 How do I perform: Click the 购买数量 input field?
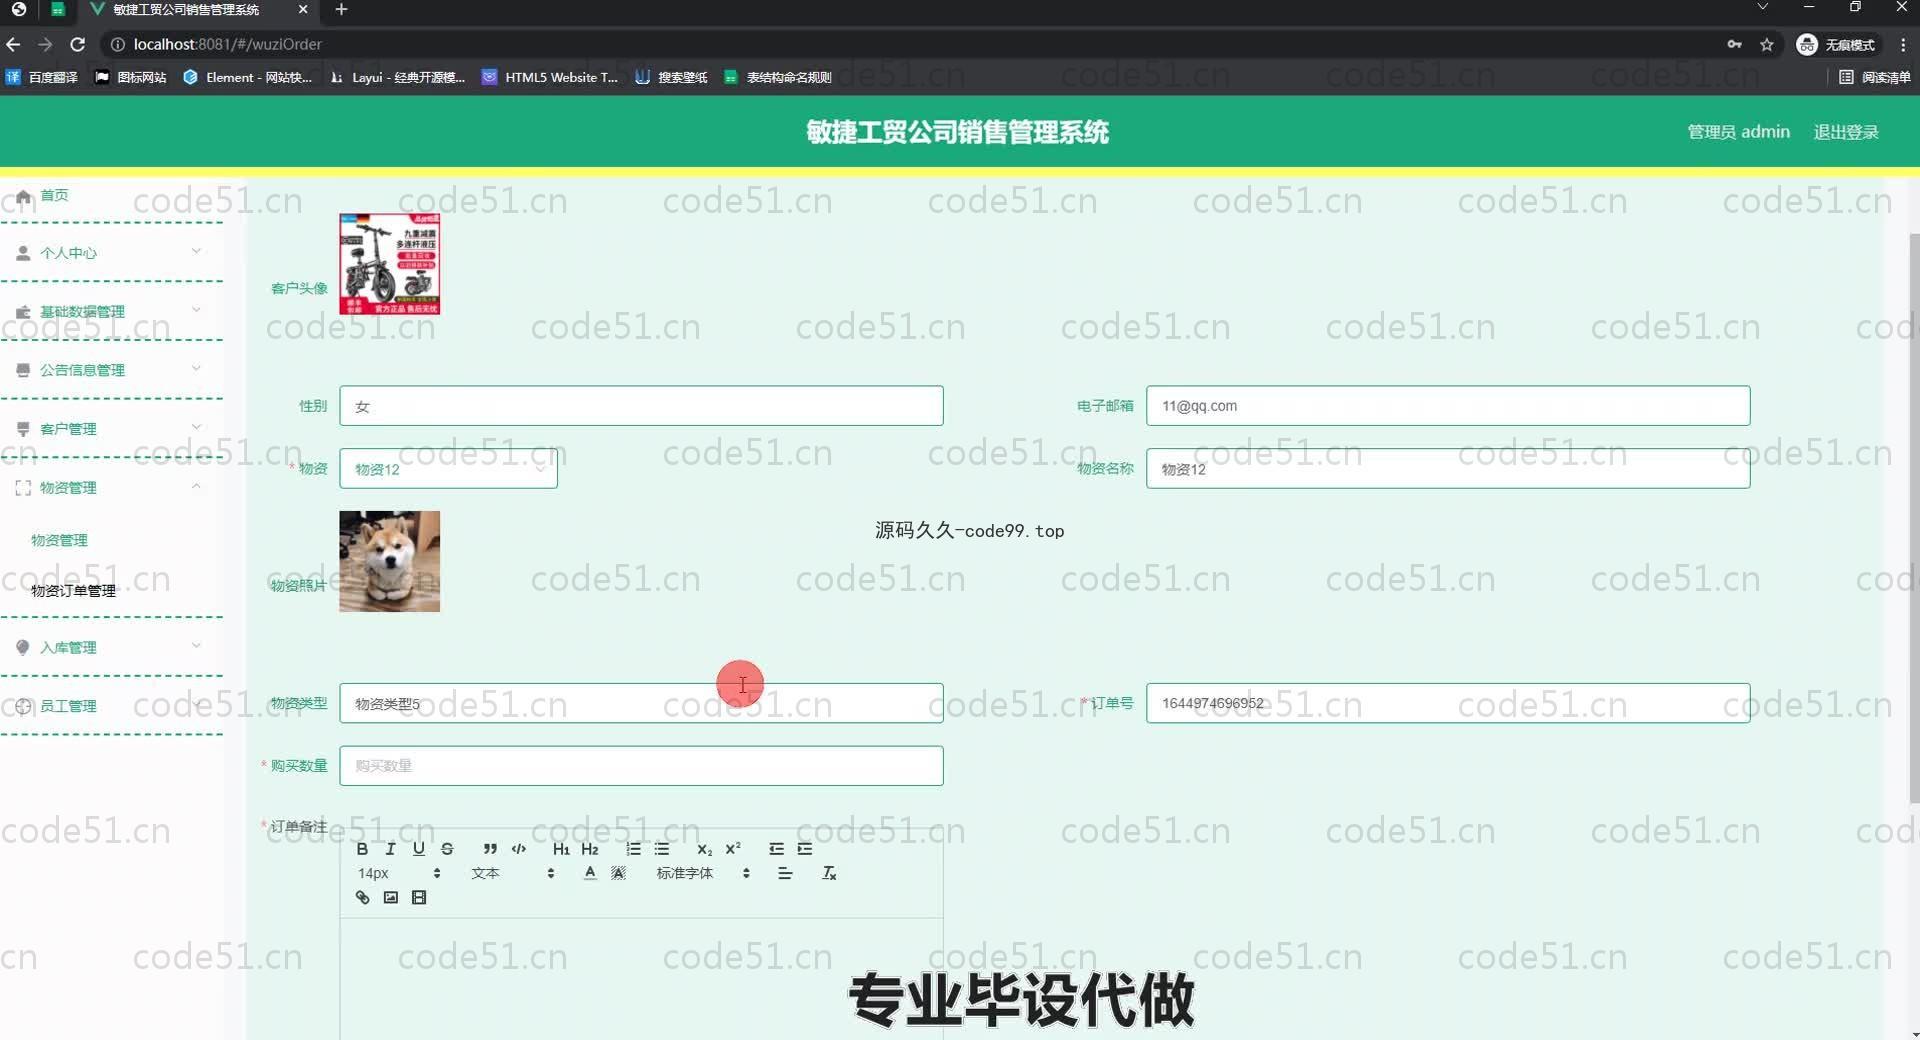pos(641,766)
